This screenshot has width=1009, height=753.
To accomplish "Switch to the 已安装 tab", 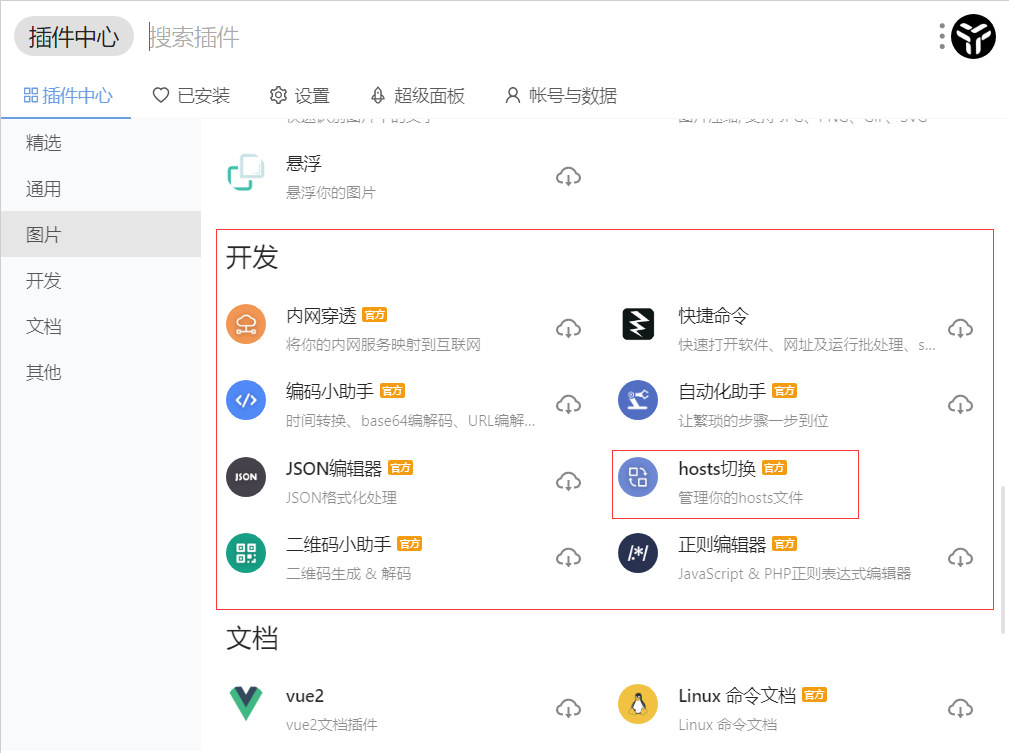I will [x=190, y=95].
